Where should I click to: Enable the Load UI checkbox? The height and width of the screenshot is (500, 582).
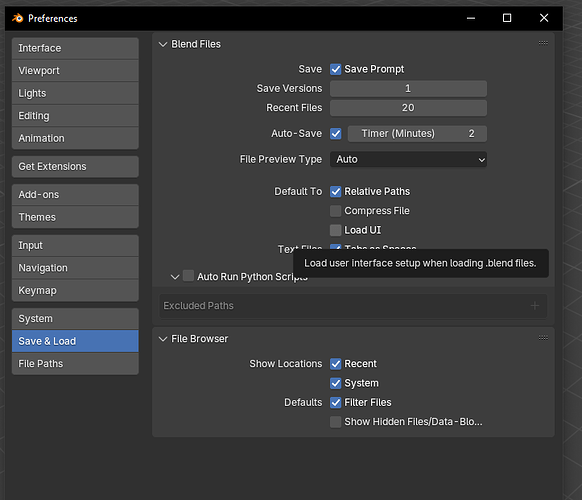click(336, 230)
